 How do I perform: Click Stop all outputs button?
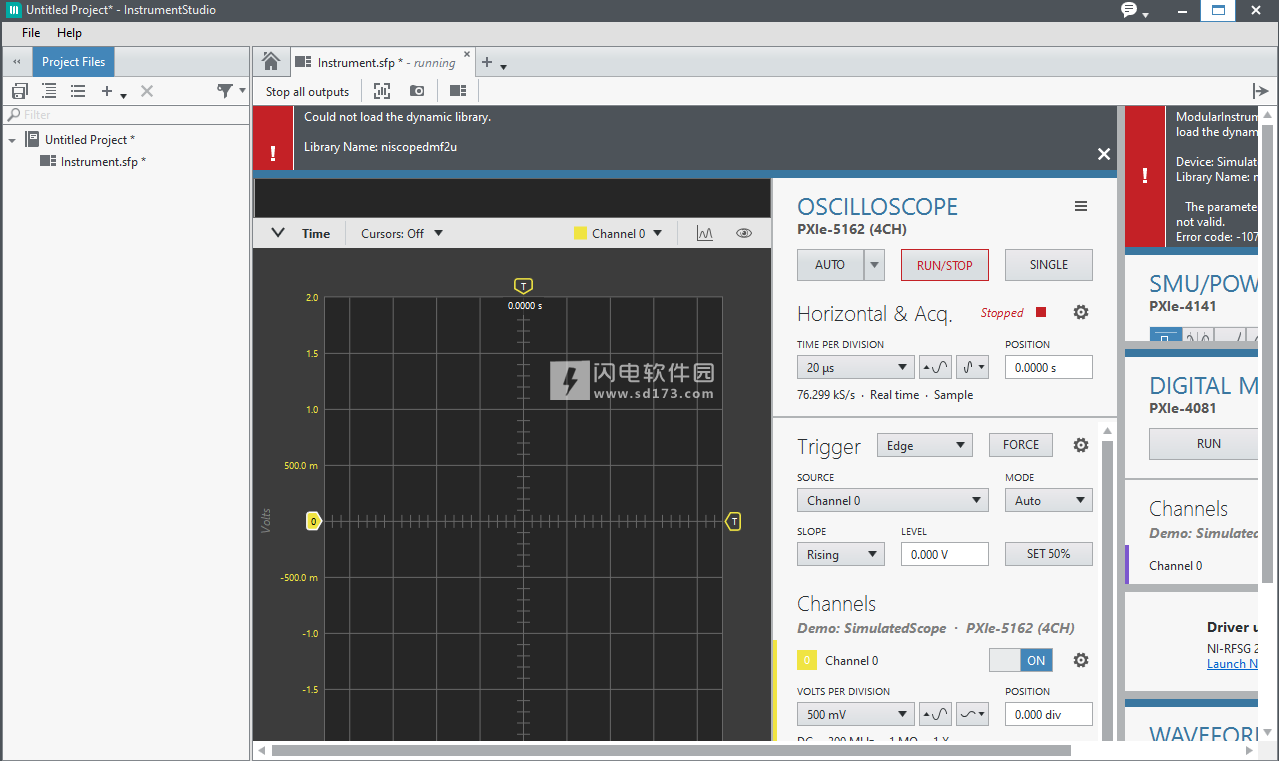[x=307, y=91]
